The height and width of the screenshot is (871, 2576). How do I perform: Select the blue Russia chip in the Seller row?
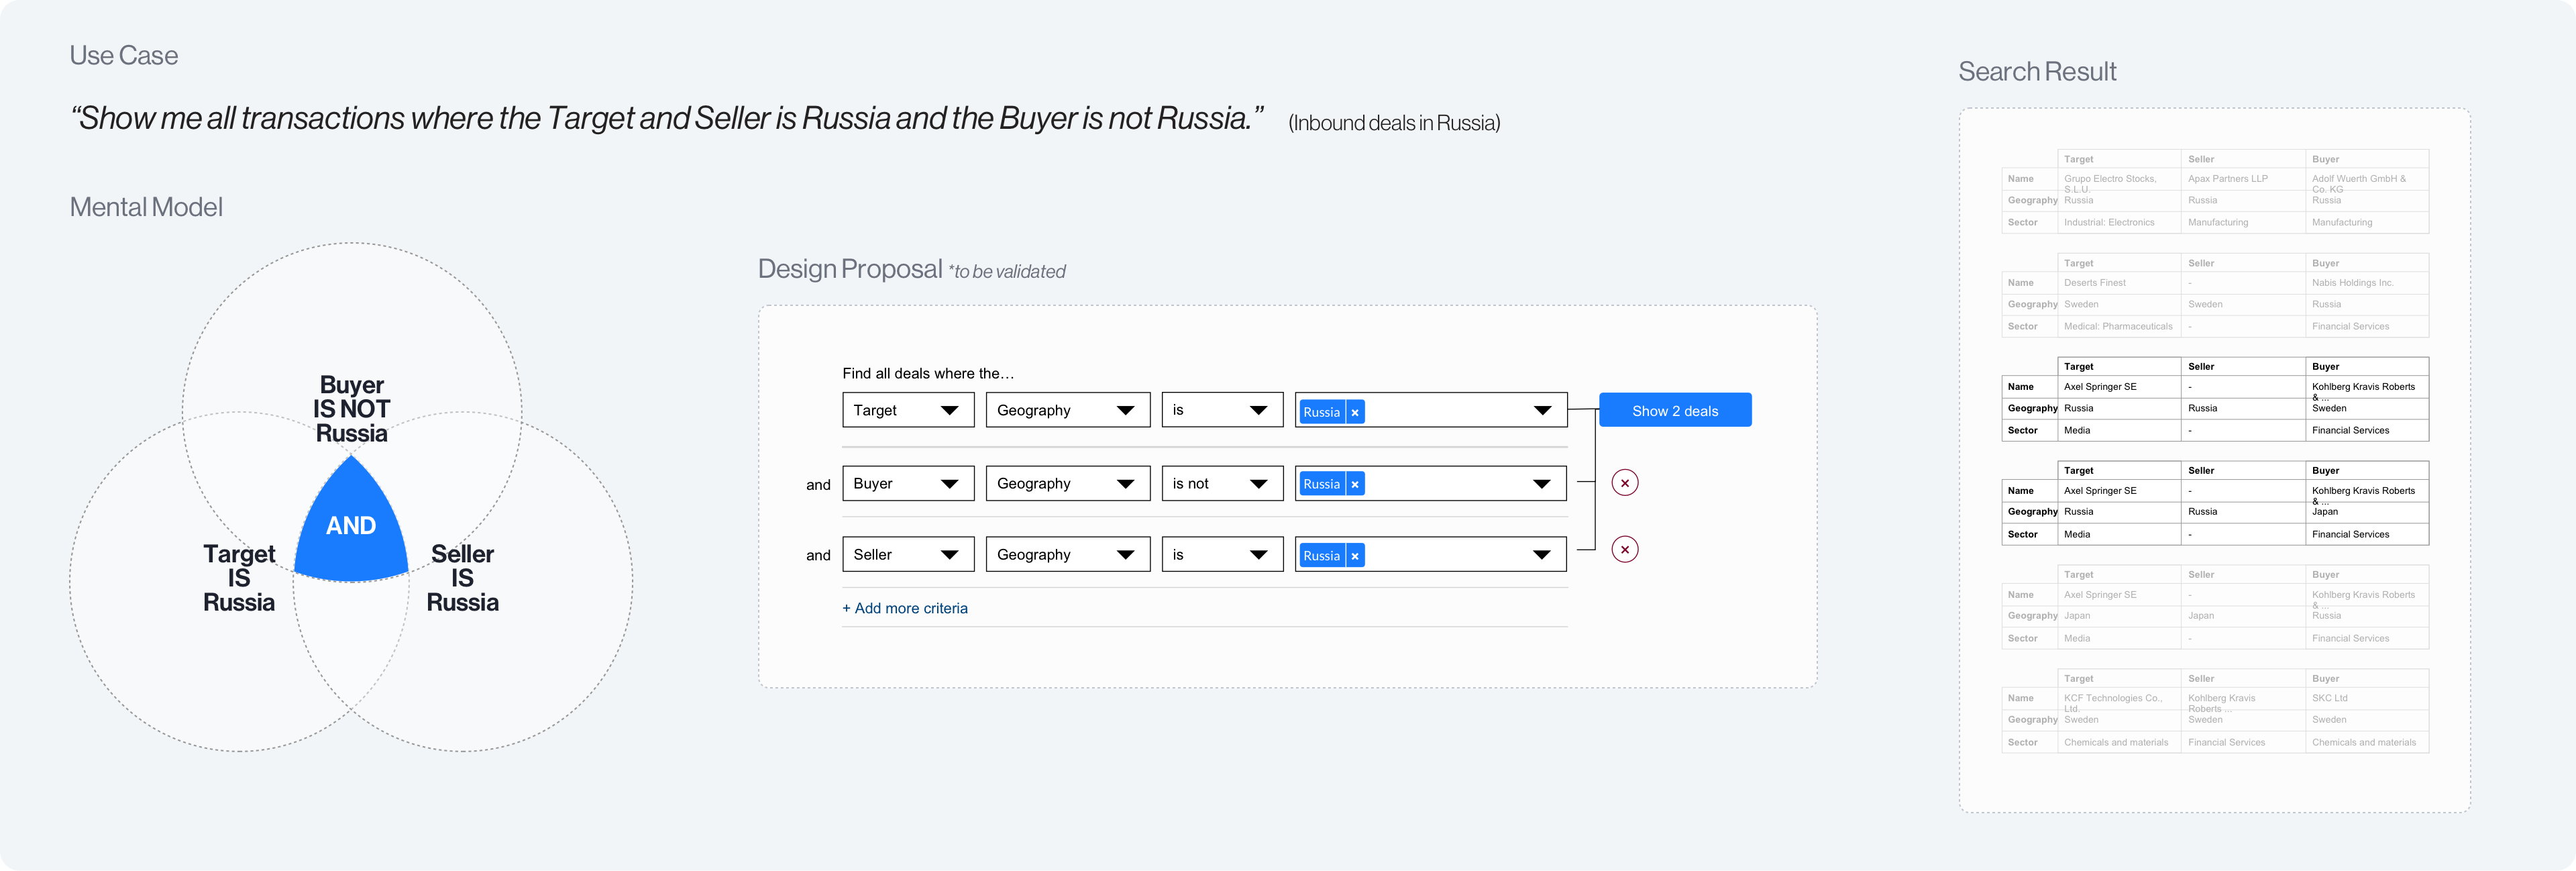pos(1321,555)
